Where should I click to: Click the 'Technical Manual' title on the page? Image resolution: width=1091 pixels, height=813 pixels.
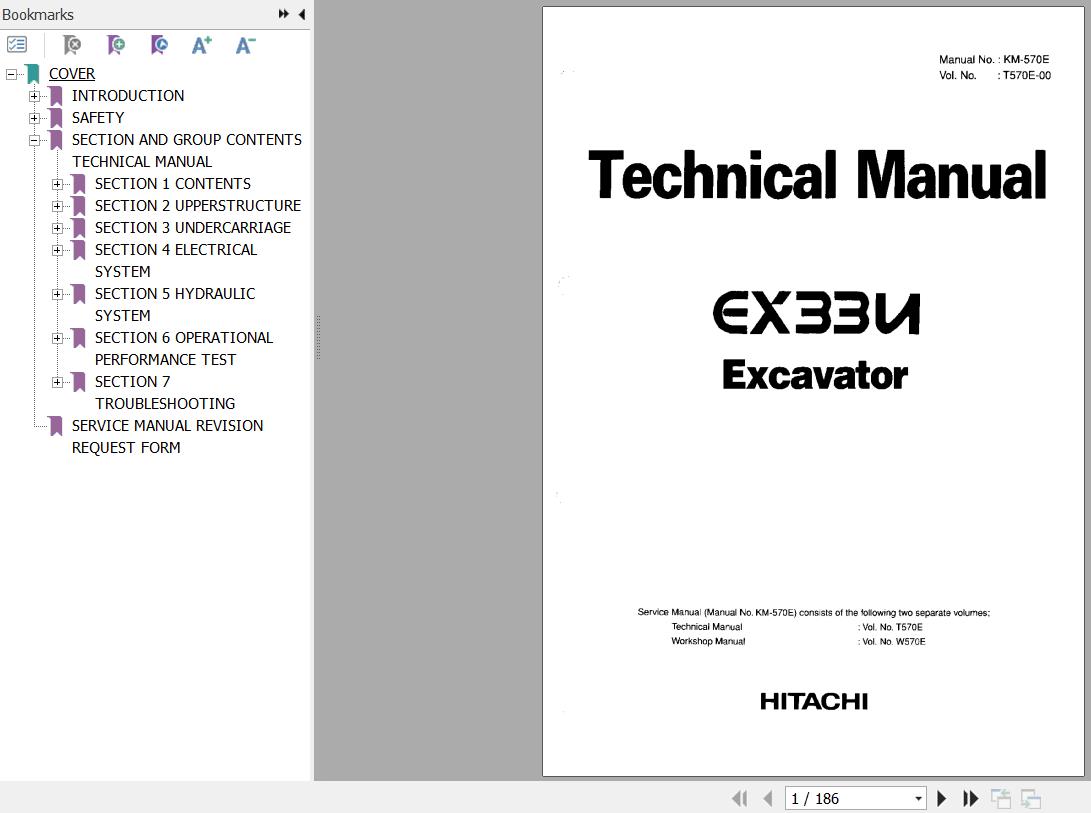(x=817, y=175)
